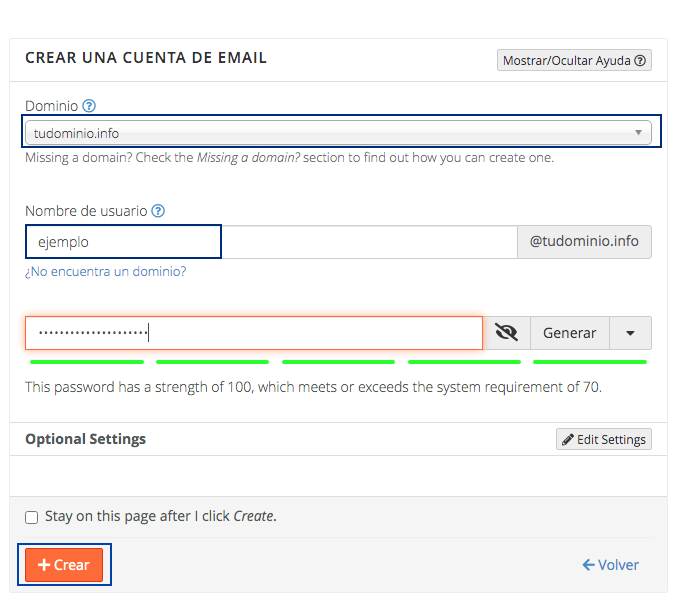Enable Stay on this page checkbox
The height and width of the screenshot is (615, 679).
coord(32,517)
